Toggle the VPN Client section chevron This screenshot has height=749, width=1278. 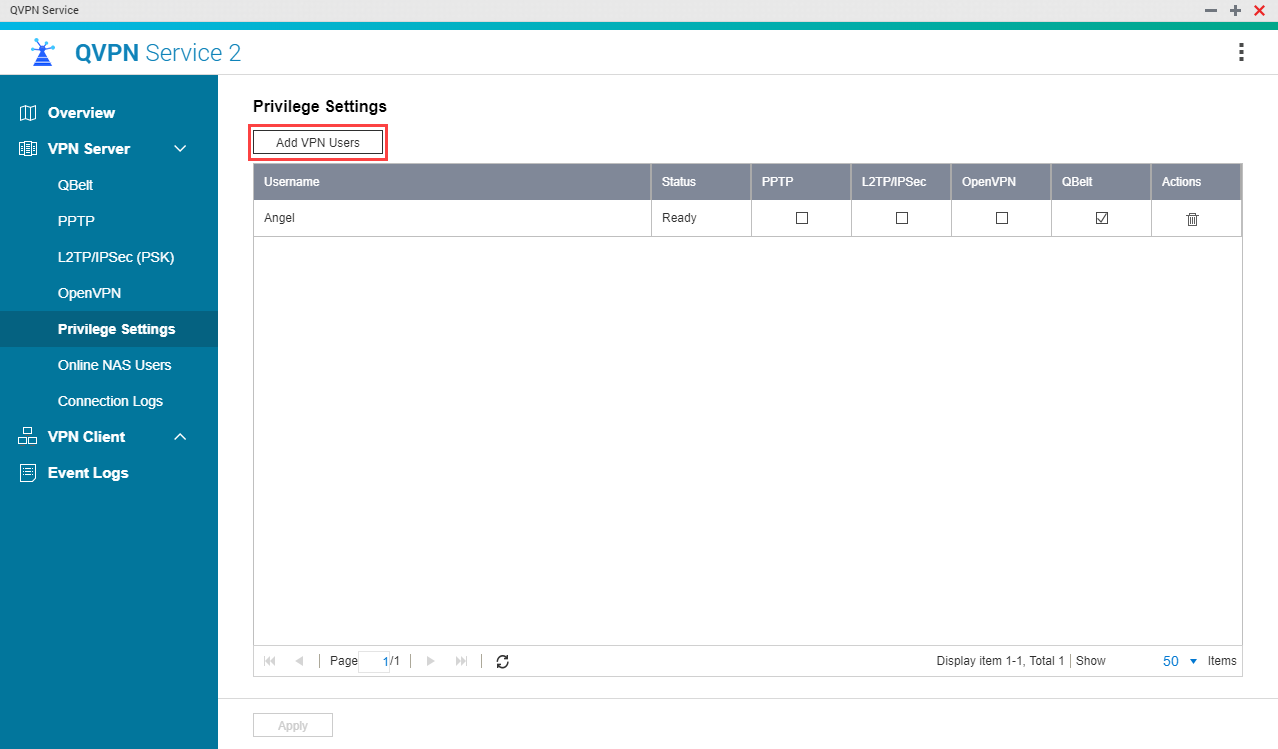[x=180, y=437]
